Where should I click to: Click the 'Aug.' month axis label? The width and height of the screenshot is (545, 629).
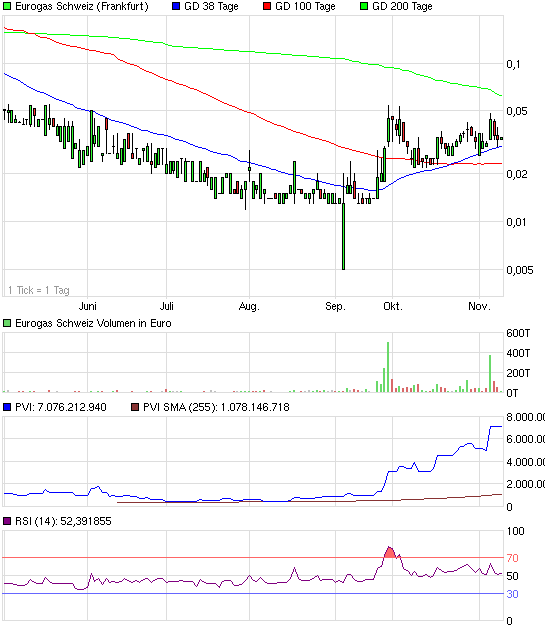[249, 306]
